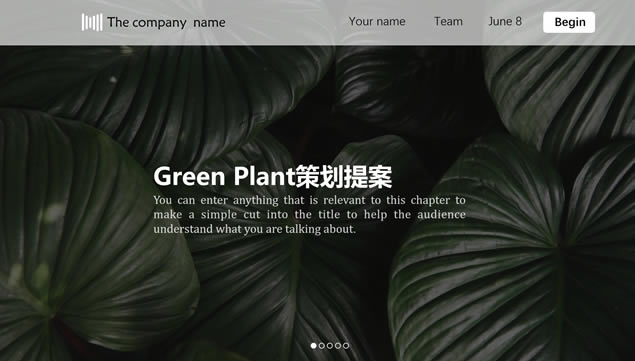The height and width of the screenshot is (361, 635).
Task: Select the first filled carousel dot
Action: click(x=313, y=346)
